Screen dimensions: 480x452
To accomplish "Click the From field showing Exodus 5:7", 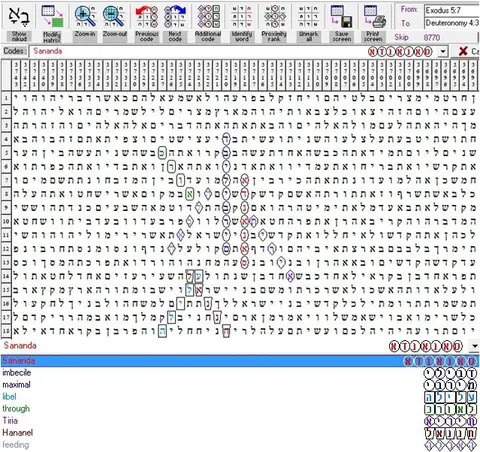I will pyautogui.click(x=452, y=10).
